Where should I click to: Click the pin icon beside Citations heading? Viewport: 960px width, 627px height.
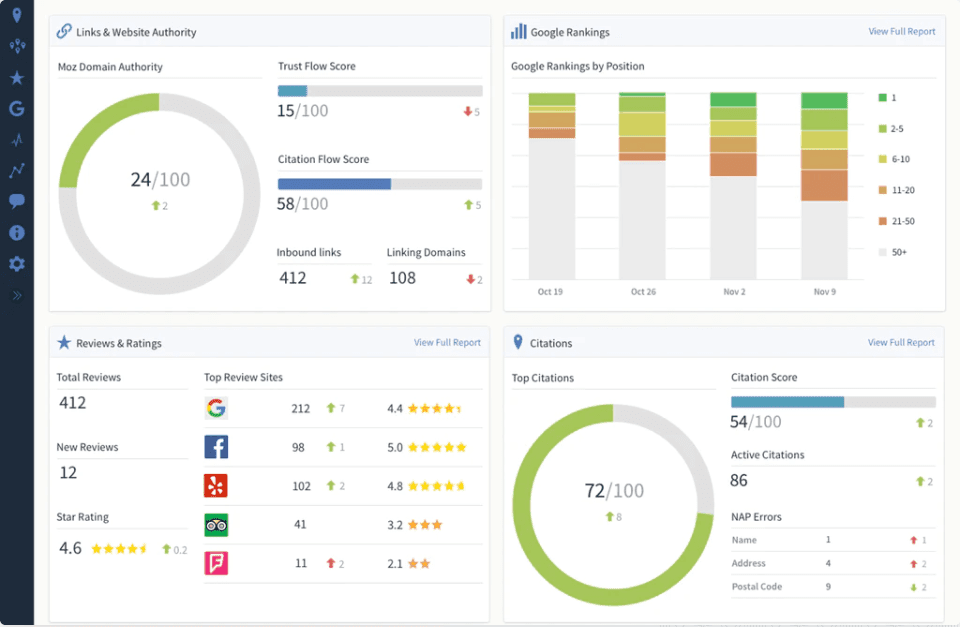518,342
